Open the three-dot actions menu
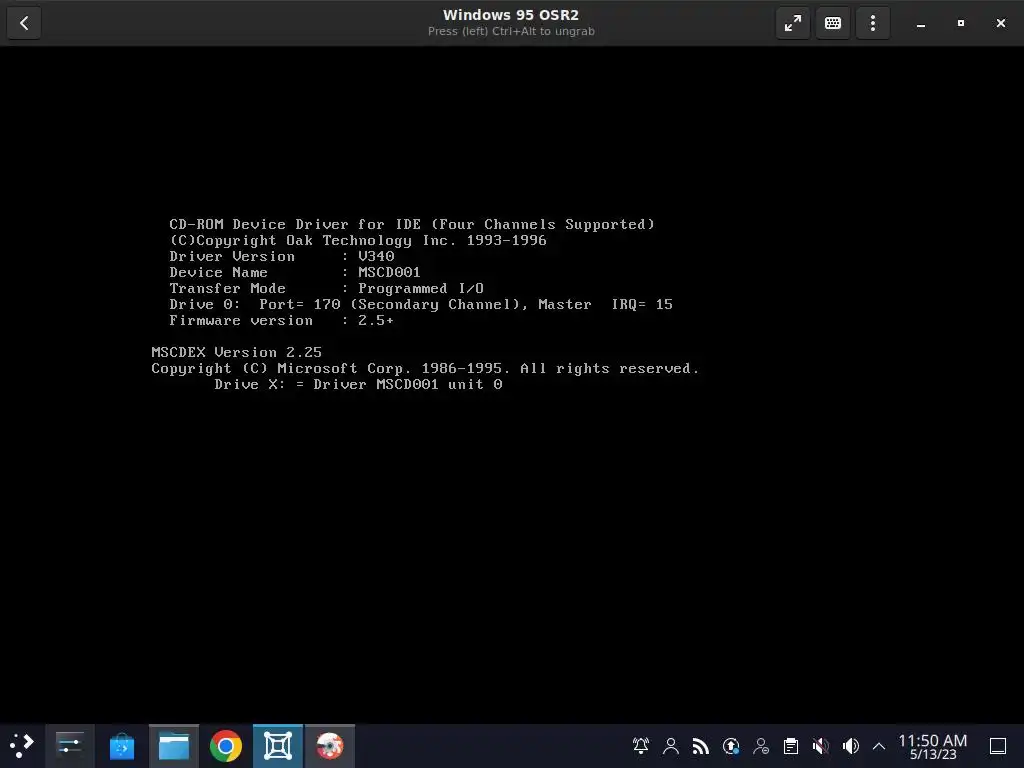 pos(872,24)
